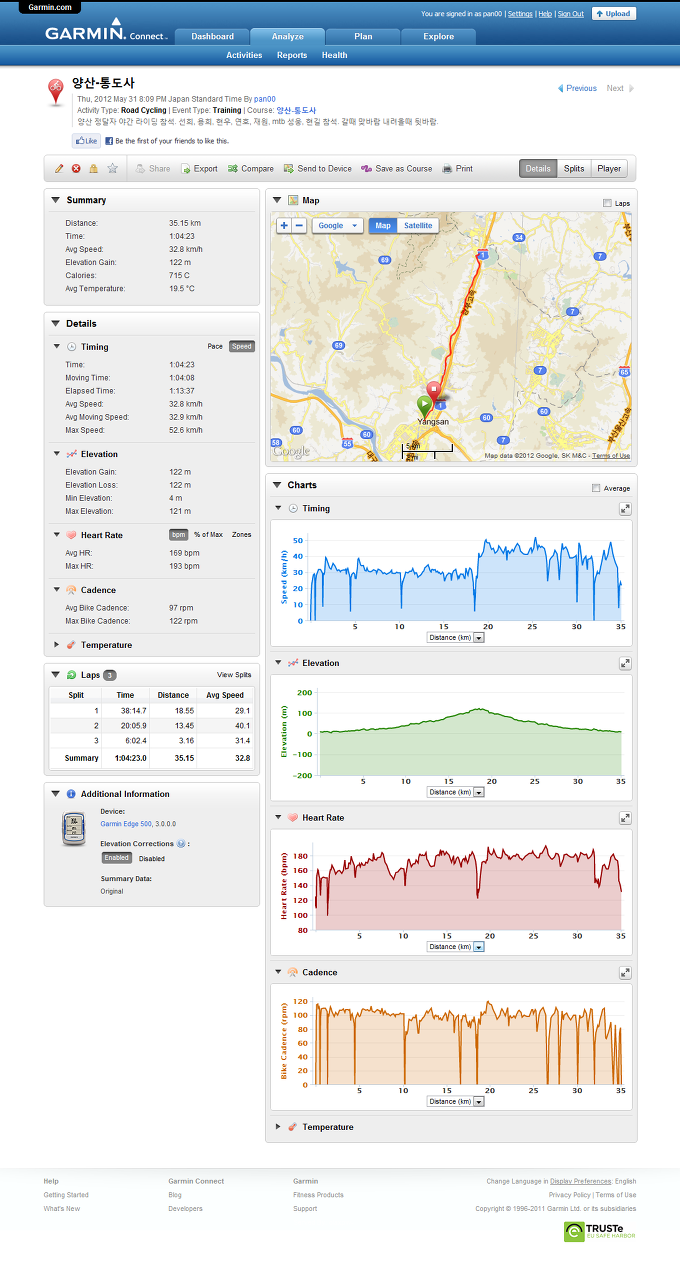
Task: Switch map to Map view
Action: click(383, 226)
